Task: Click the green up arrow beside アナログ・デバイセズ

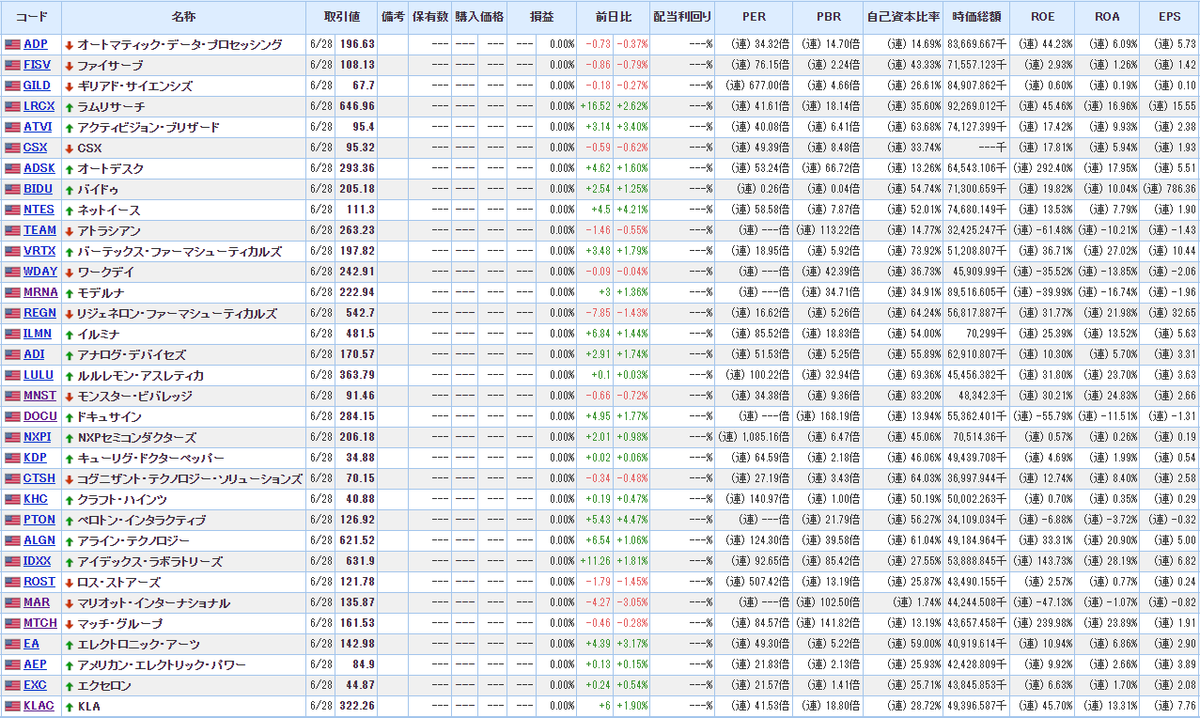Action: pyautogui.click(x=69, y=355)
